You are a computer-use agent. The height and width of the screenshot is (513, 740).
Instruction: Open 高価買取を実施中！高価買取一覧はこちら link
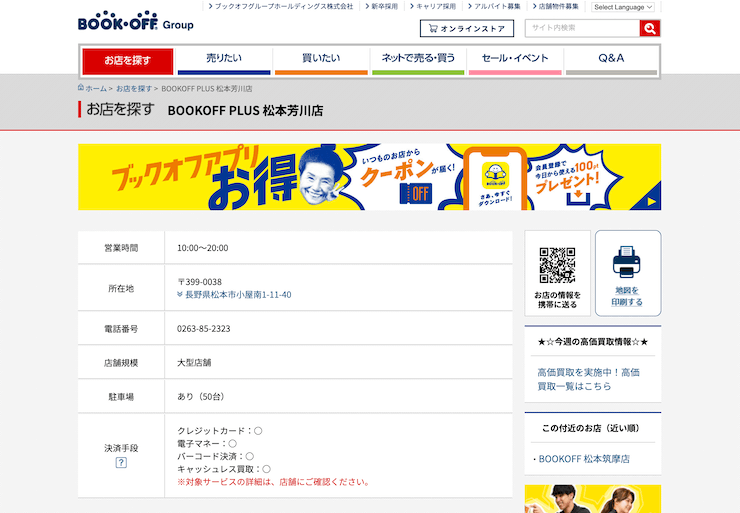click(588, 379)
